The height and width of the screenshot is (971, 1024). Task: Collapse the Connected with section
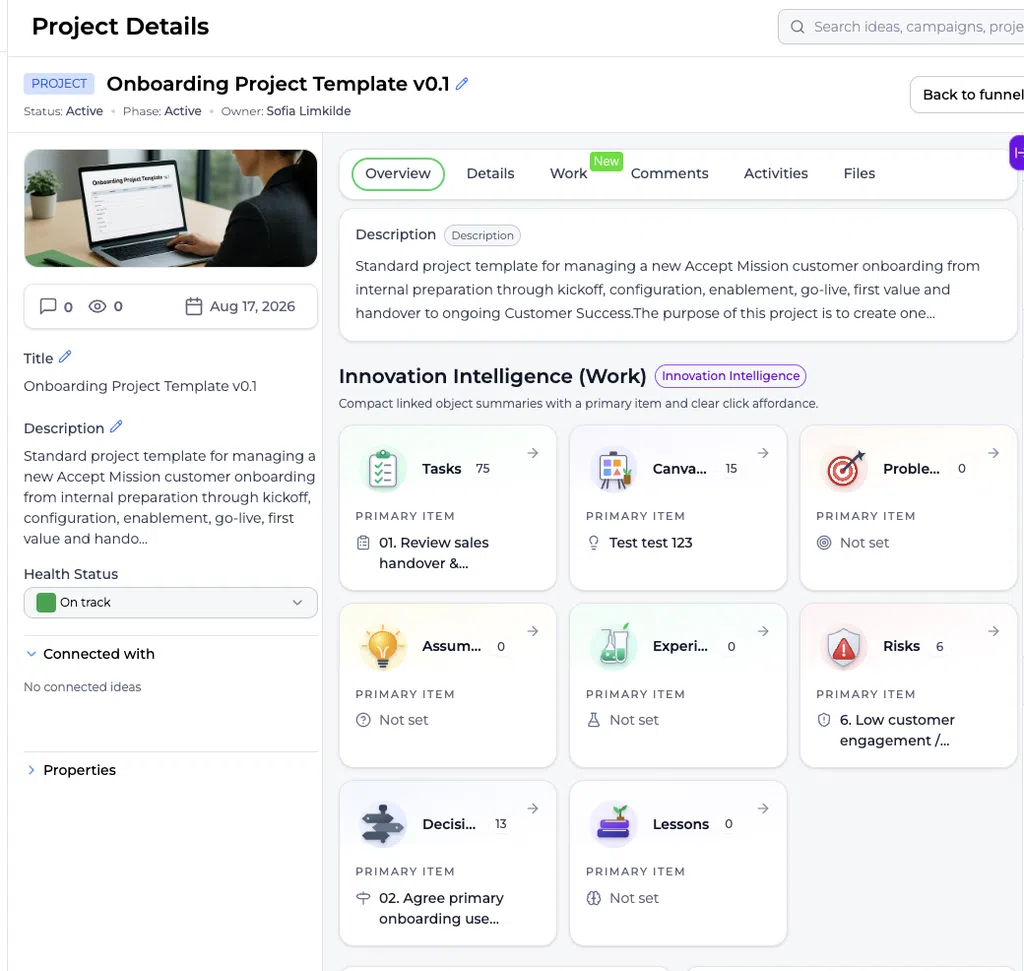coord(31,654)
